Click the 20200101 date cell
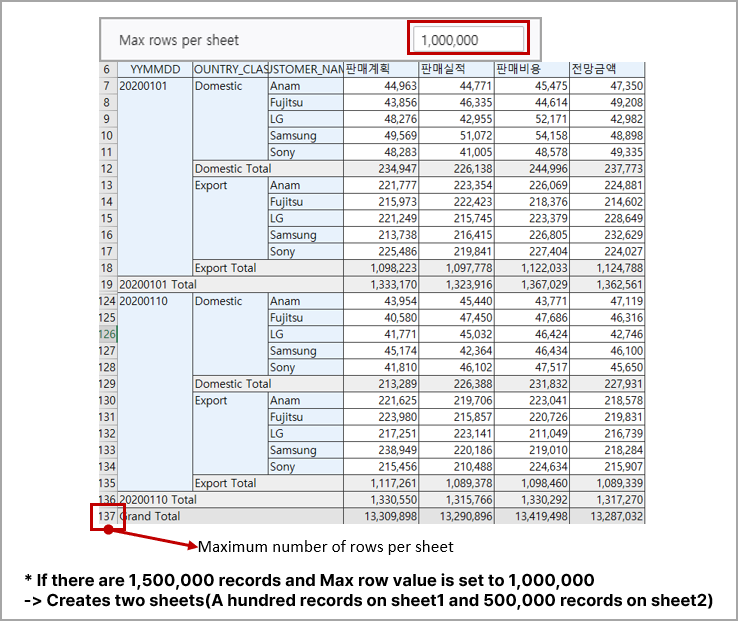The width and height of the screenshot is (738, 621). pyautogui.click(x=155, y=177)
